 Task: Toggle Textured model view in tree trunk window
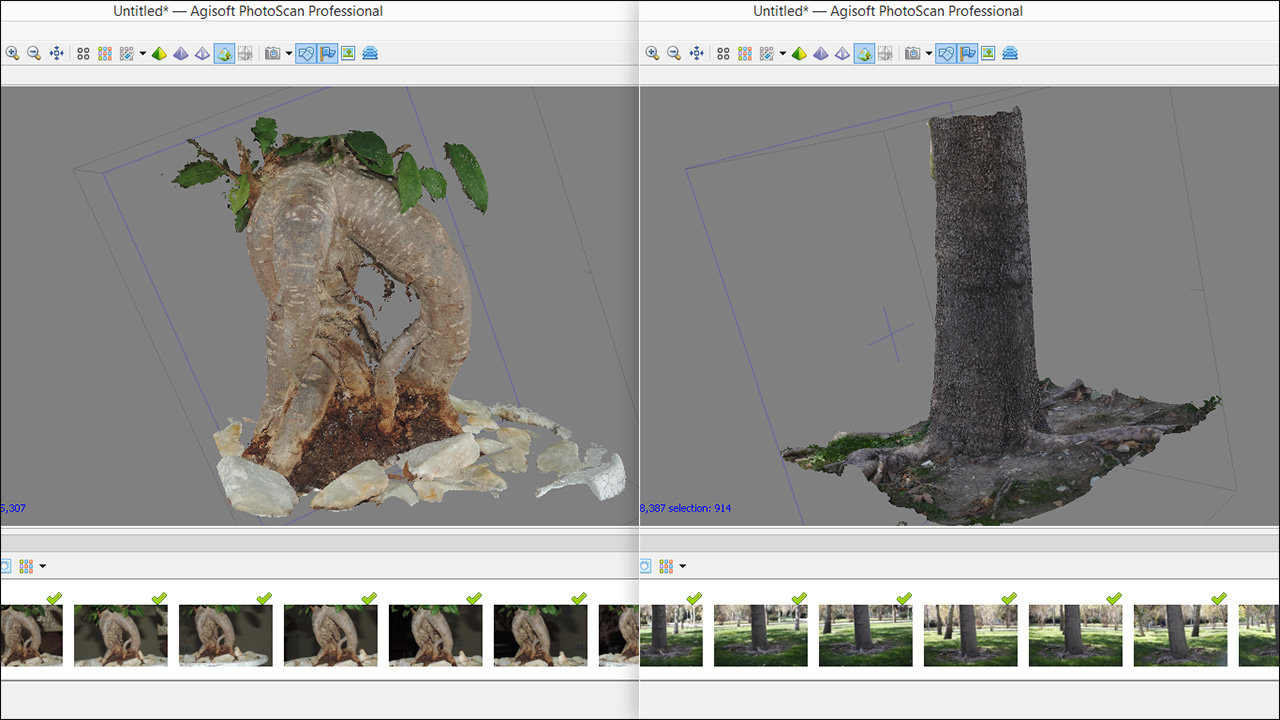[864, 54]
